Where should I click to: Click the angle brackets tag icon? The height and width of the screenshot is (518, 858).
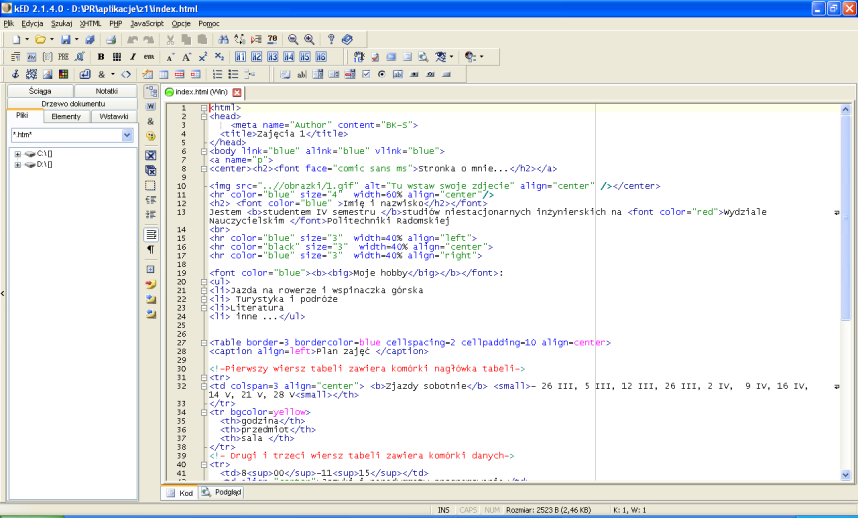(x=126, y=74)
